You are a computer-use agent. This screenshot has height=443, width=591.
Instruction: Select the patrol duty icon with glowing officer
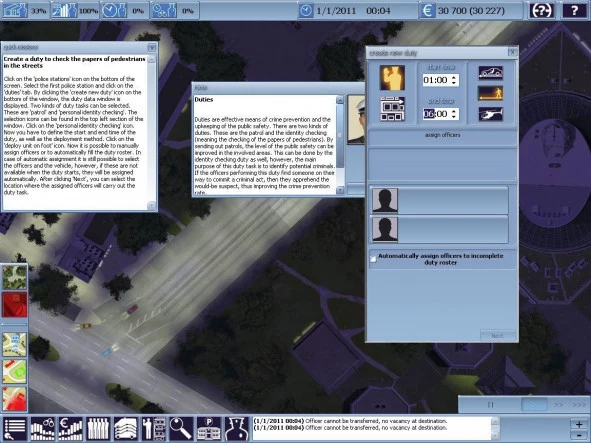392,78
